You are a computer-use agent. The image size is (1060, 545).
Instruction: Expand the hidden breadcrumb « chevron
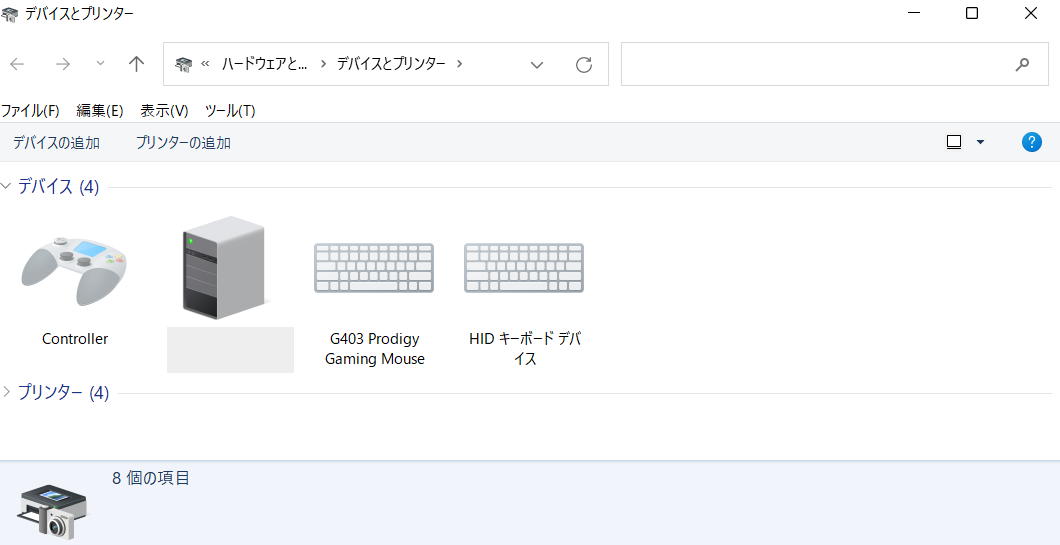(x=206, y=64)
